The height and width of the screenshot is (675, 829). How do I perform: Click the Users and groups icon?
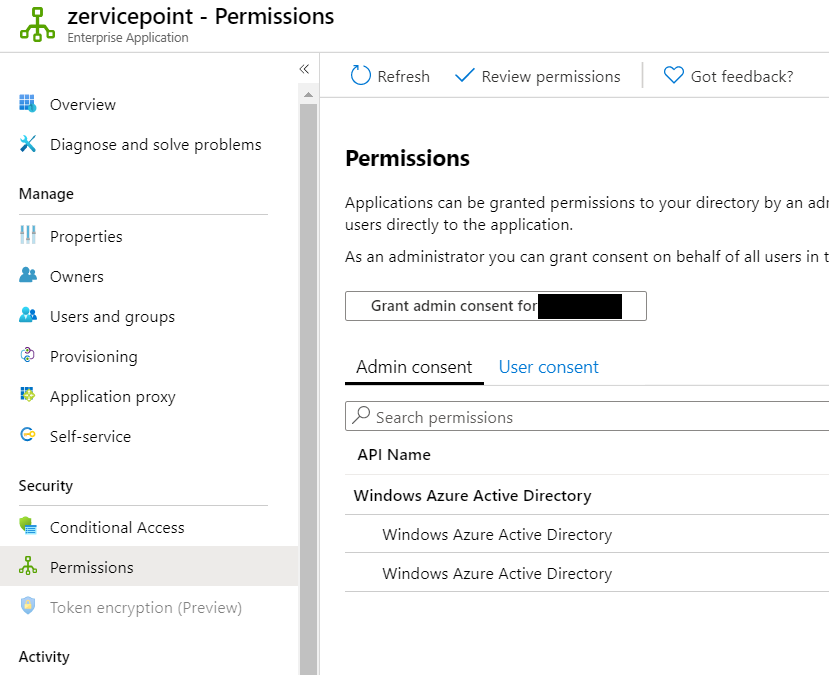[28, 316]
